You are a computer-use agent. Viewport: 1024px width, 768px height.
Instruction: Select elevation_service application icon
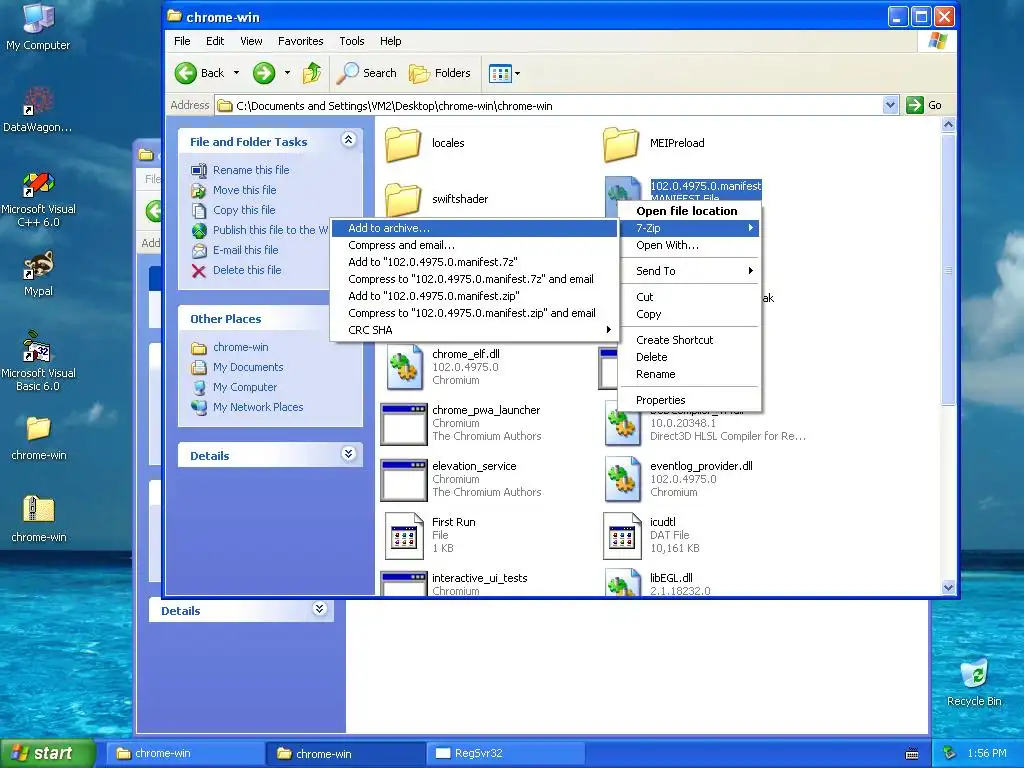404,479
